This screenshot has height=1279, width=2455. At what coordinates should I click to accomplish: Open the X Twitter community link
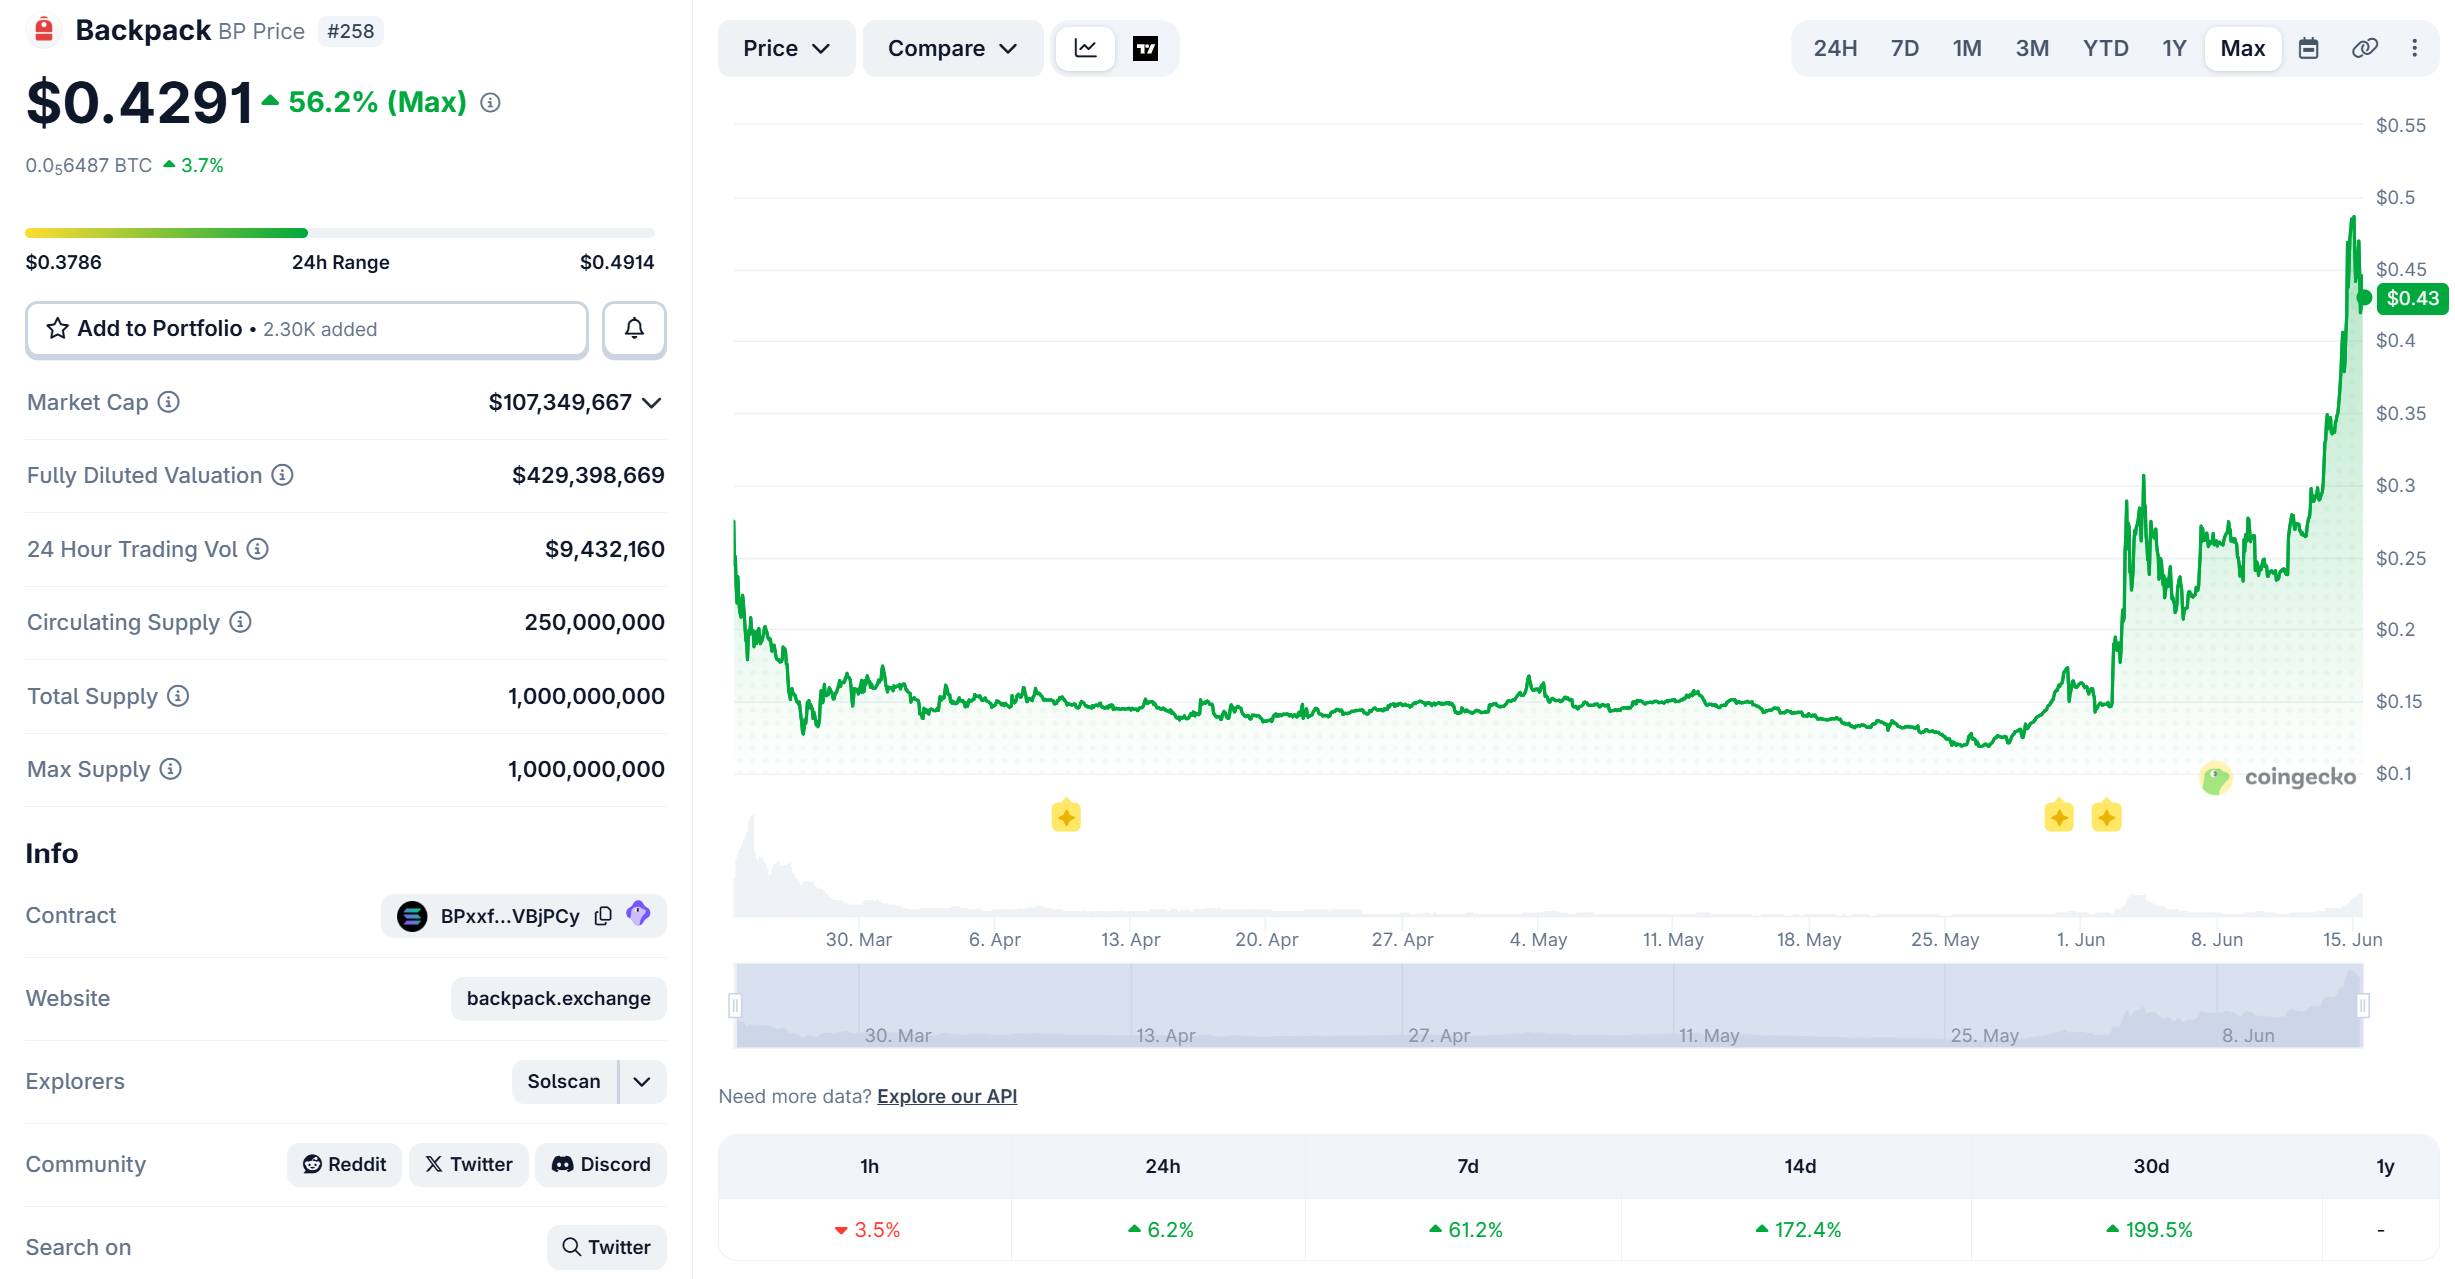click(469, 1165)
